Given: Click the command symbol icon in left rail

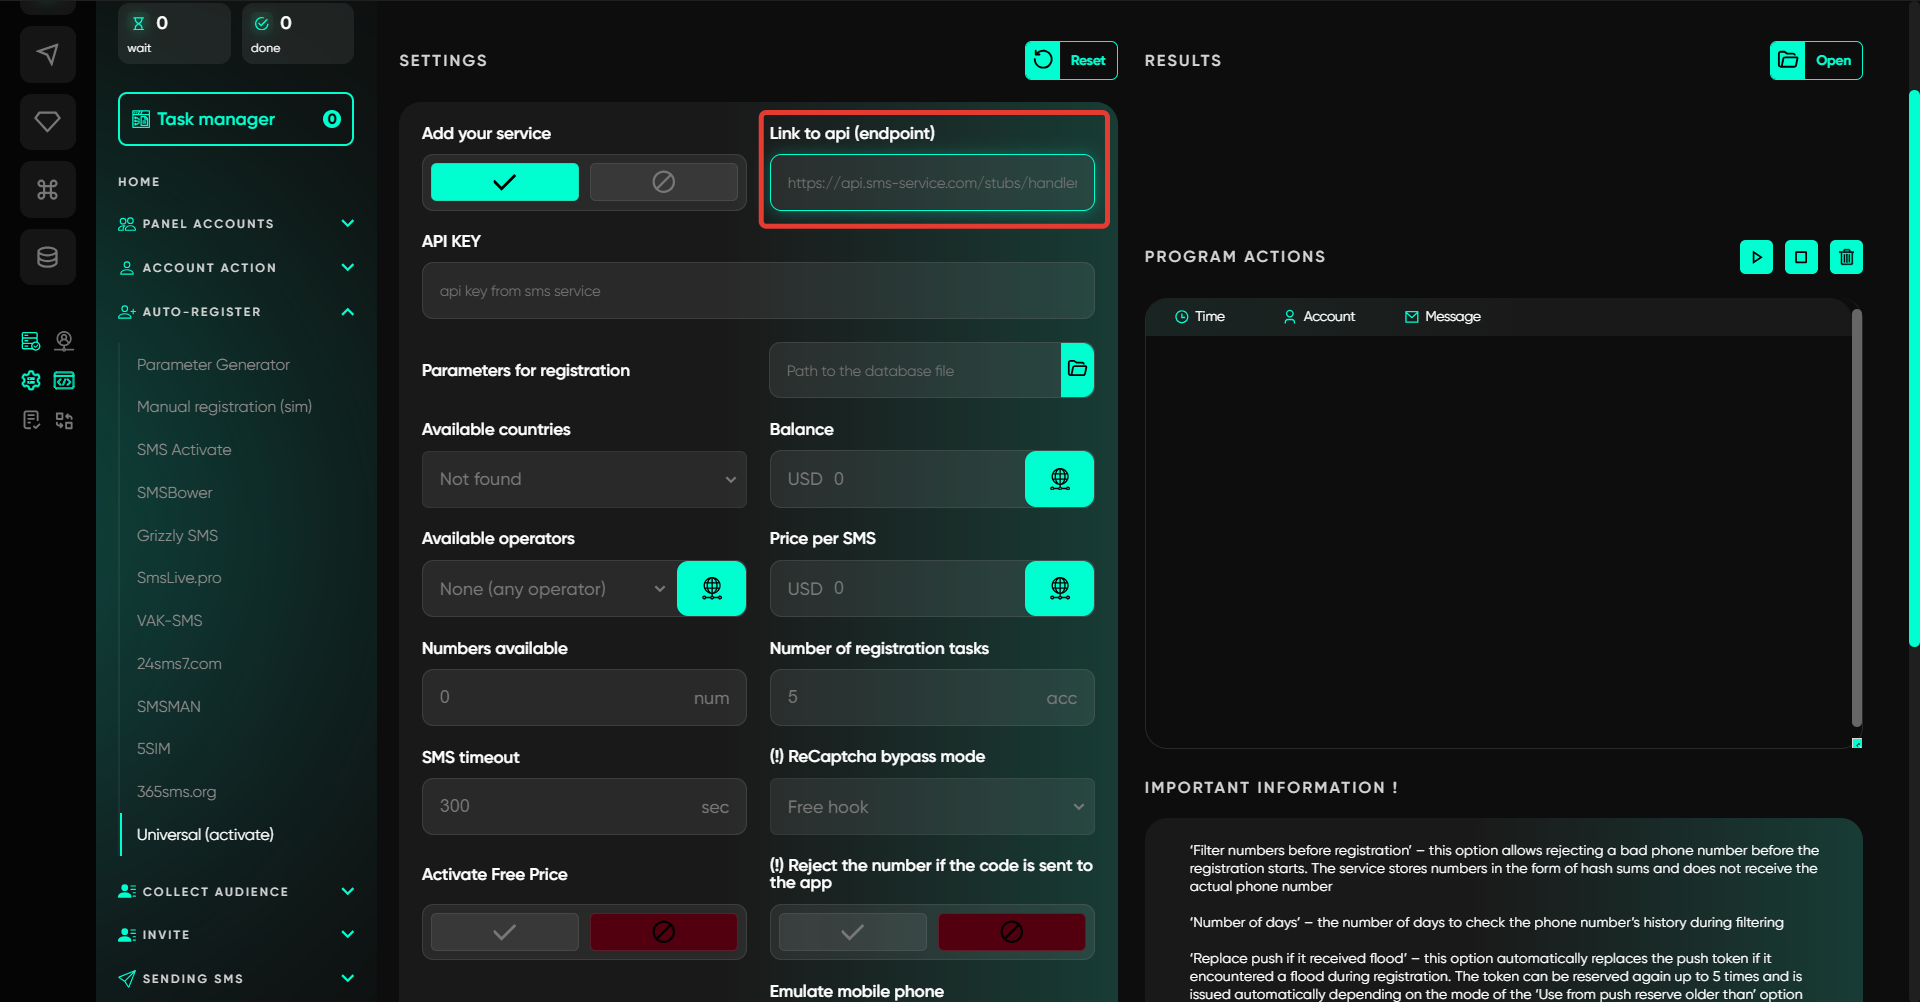Looking at the screenshot, I should coord(47,190).
